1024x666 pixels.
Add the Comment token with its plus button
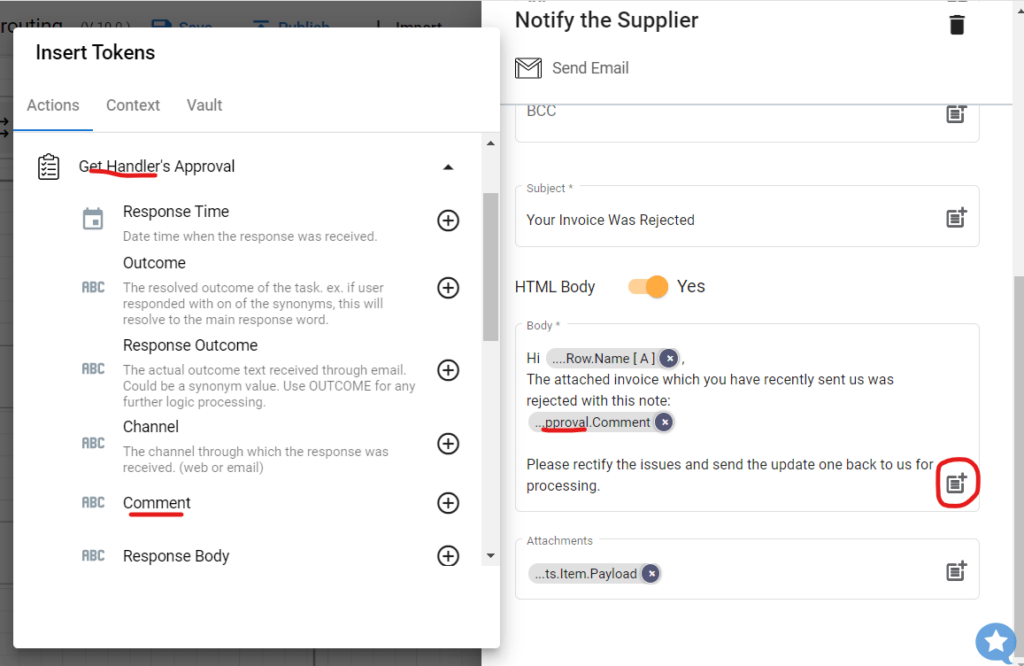[x=448, y=503]
